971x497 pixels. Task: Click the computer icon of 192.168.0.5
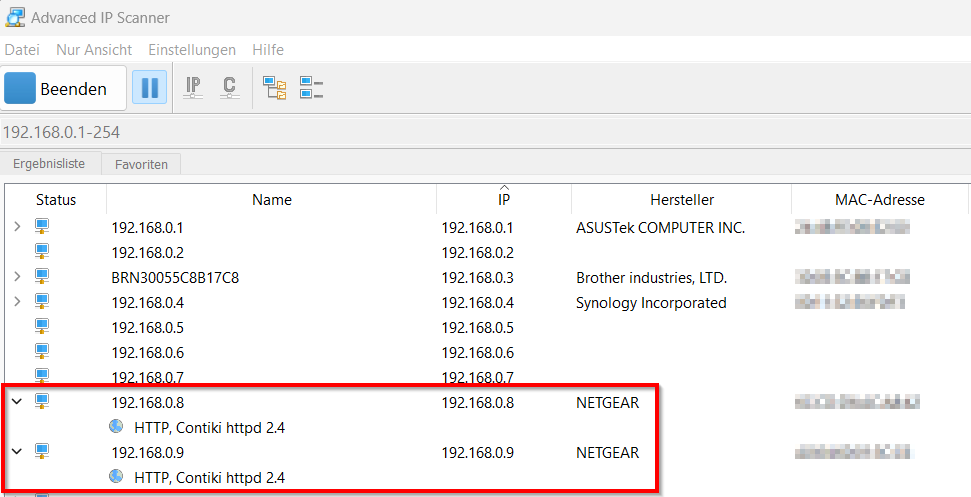(41, 326)
